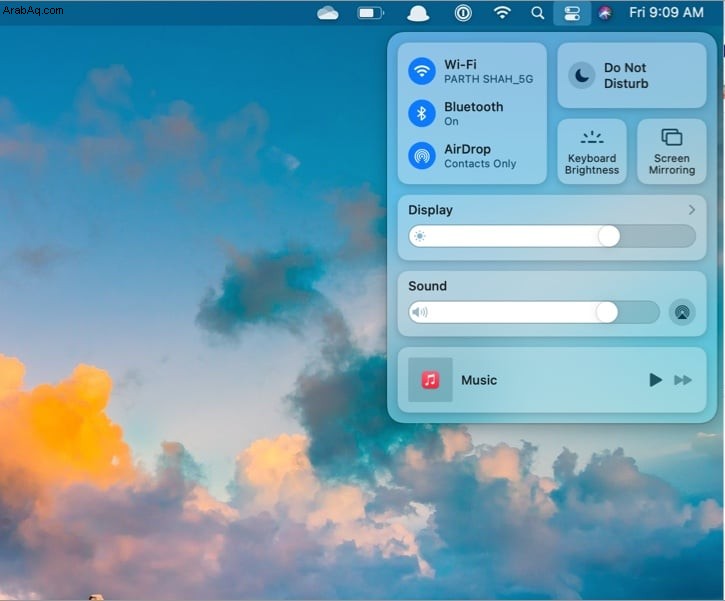Open the Music app artwork icon
Screen dimensions: 725x601
(430, 380)
